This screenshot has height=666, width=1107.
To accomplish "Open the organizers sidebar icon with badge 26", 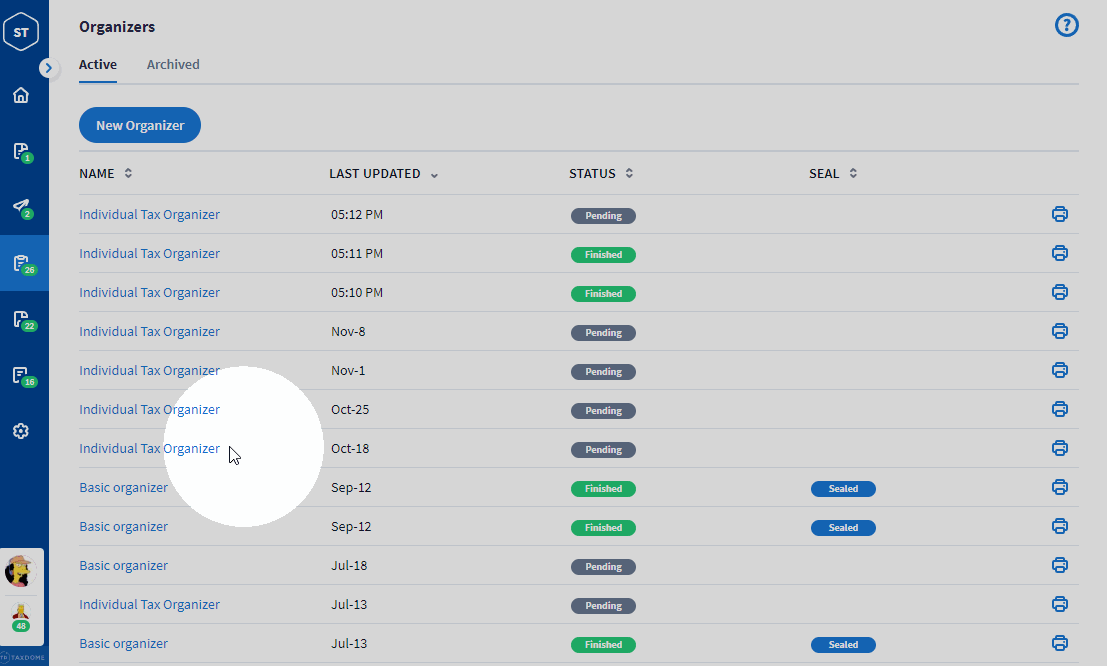I will pos(24,263).
